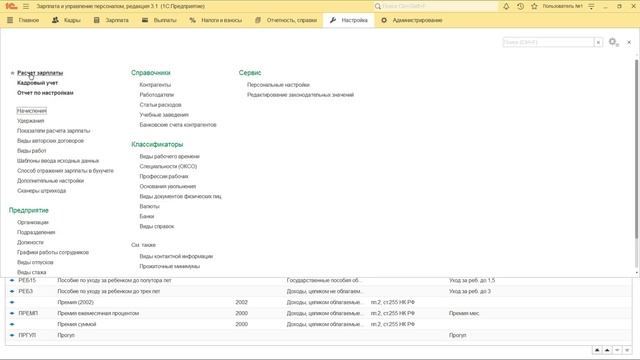Screen dimensions: 640x360
Task: Click the gear icon of Администрирование
Action: click(x=384, y=20)
